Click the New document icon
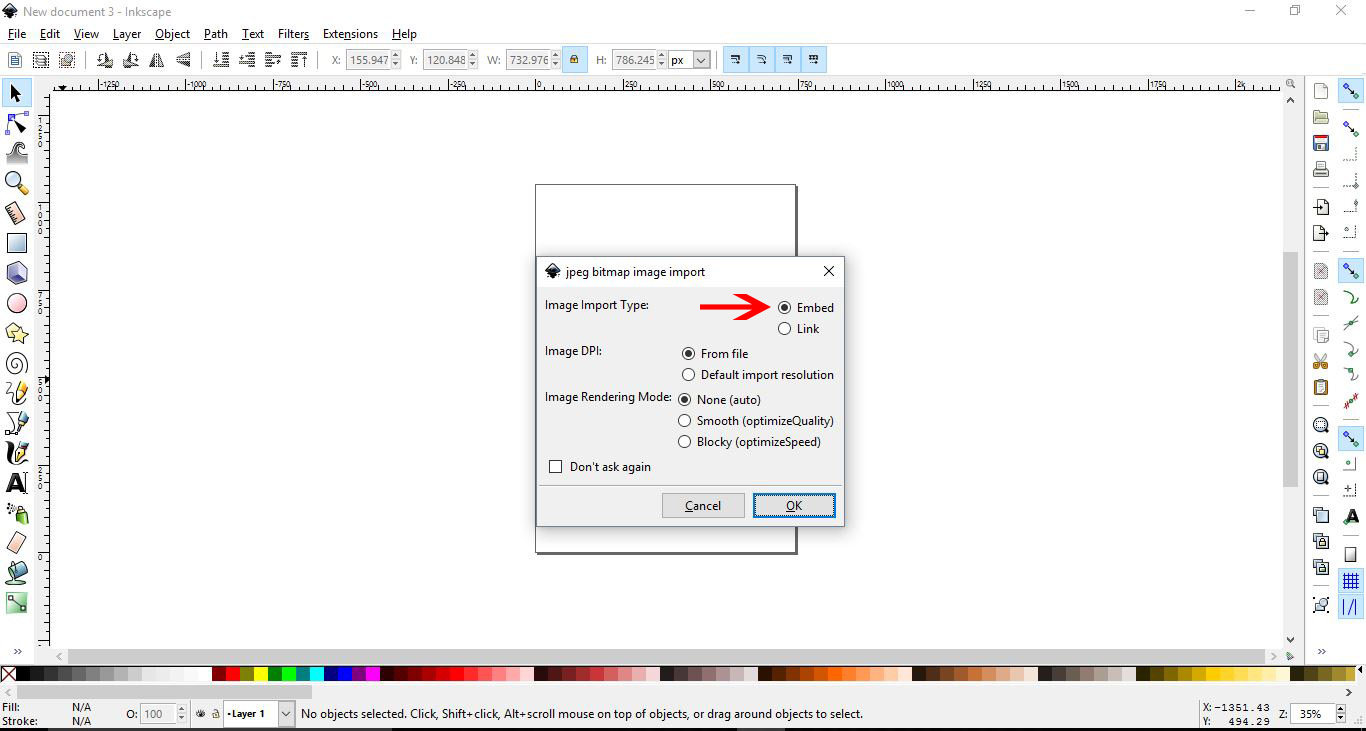 click(1321, 91)
